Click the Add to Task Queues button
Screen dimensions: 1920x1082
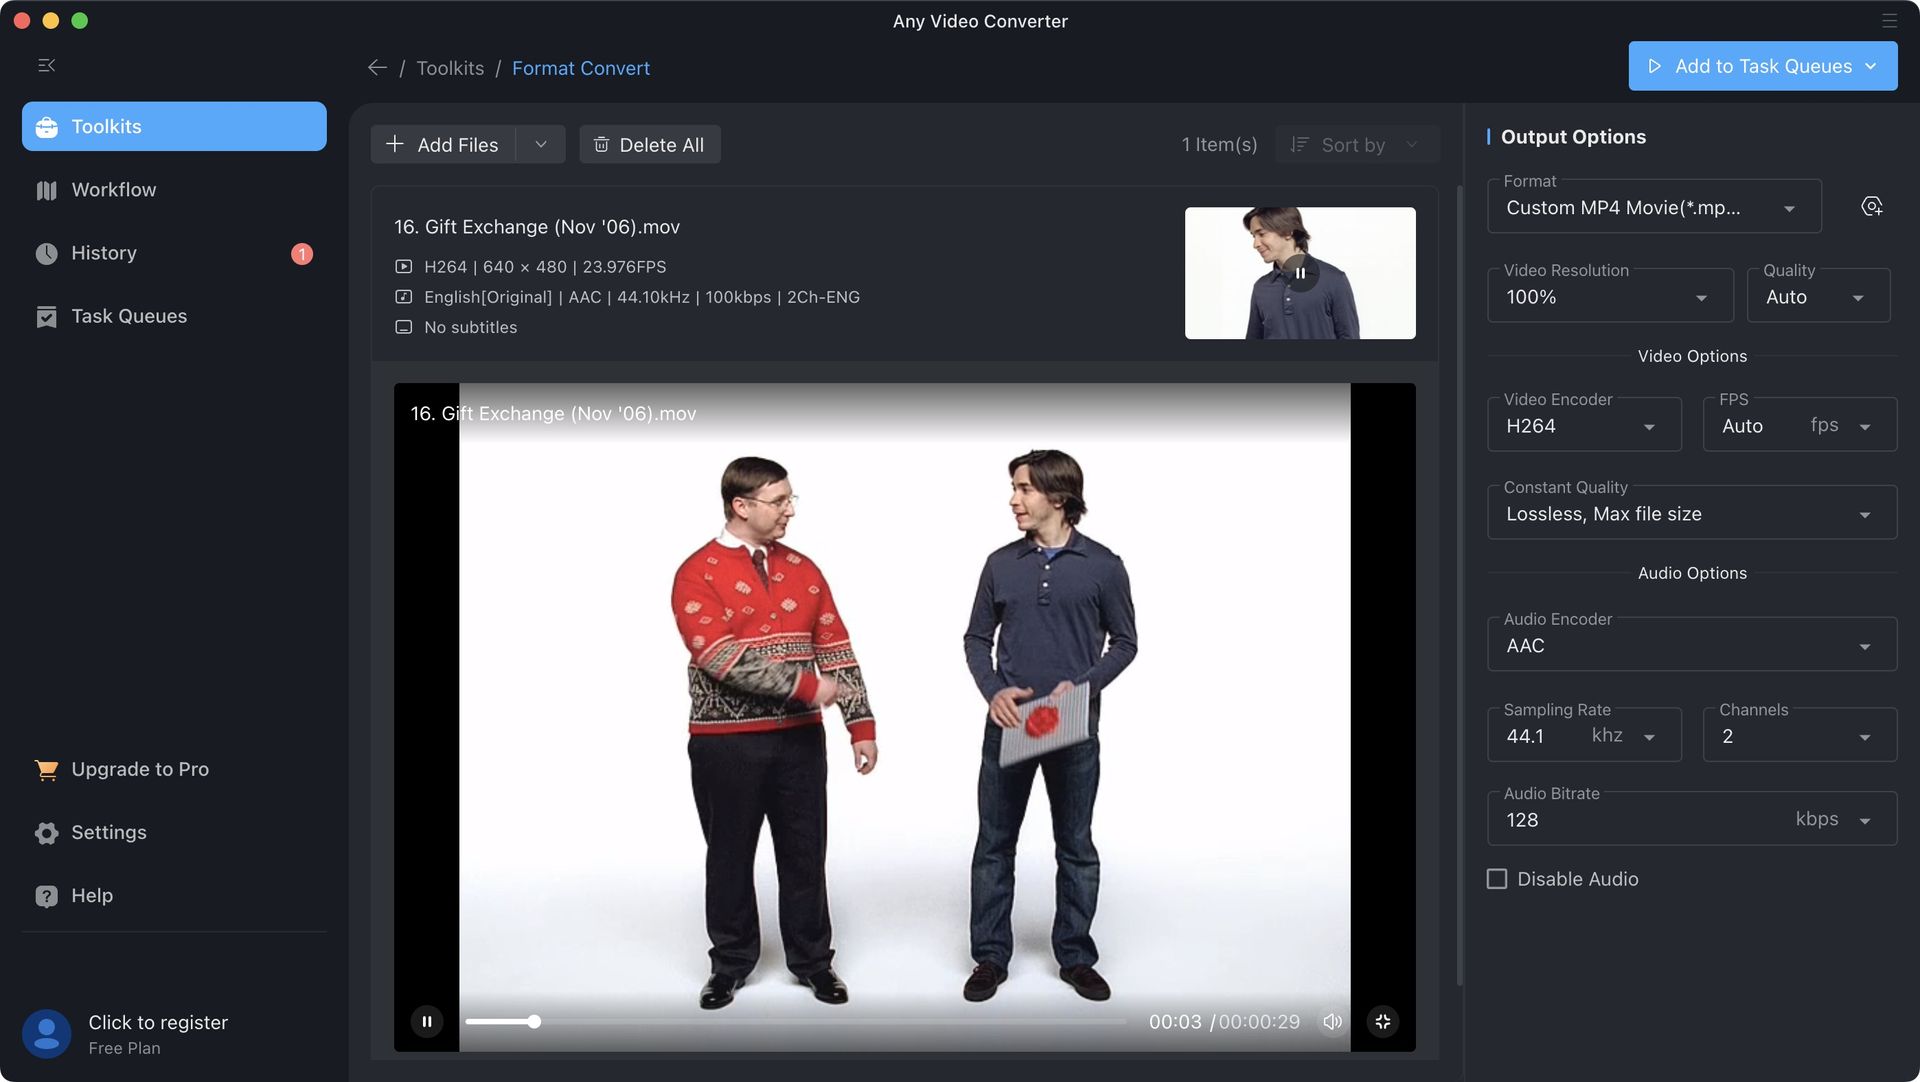(1762, 66)
